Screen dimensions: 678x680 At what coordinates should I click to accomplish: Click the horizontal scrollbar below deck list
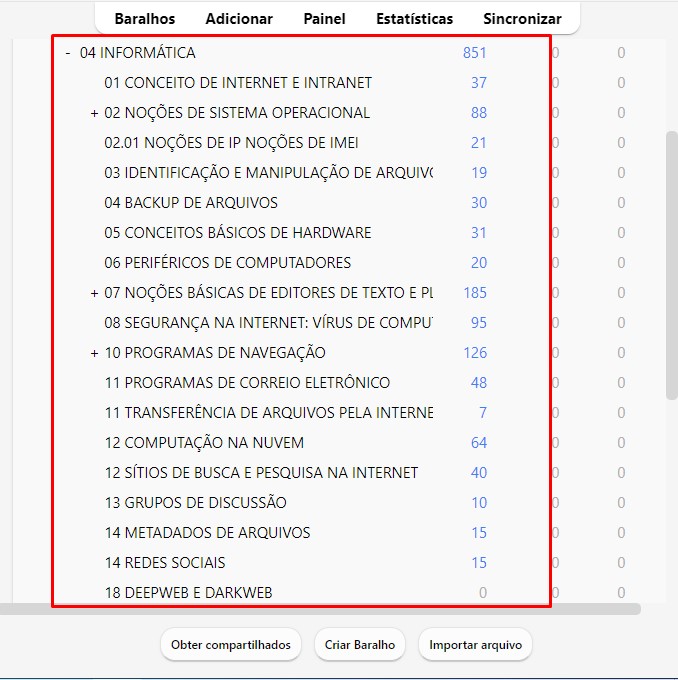[320, 609]
